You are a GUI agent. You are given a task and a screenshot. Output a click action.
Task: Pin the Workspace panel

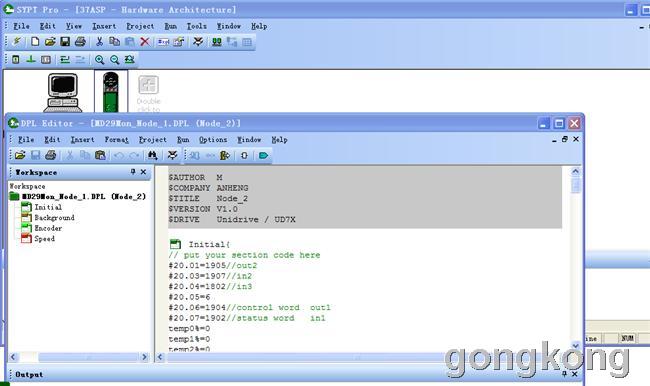pos(133,172)
